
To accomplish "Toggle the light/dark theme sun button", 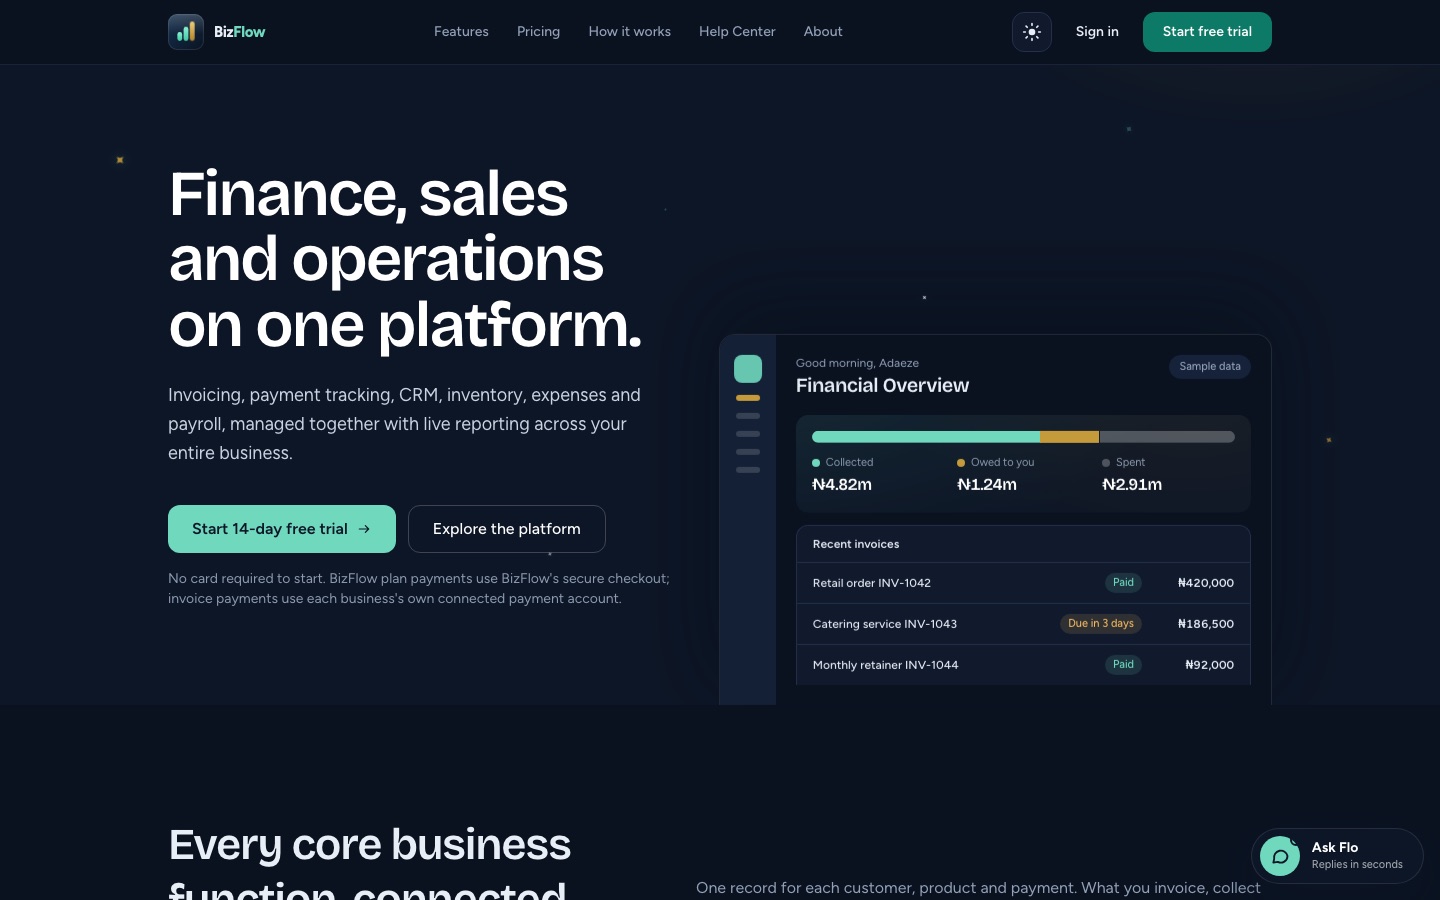I will (x=1032, y=32).
